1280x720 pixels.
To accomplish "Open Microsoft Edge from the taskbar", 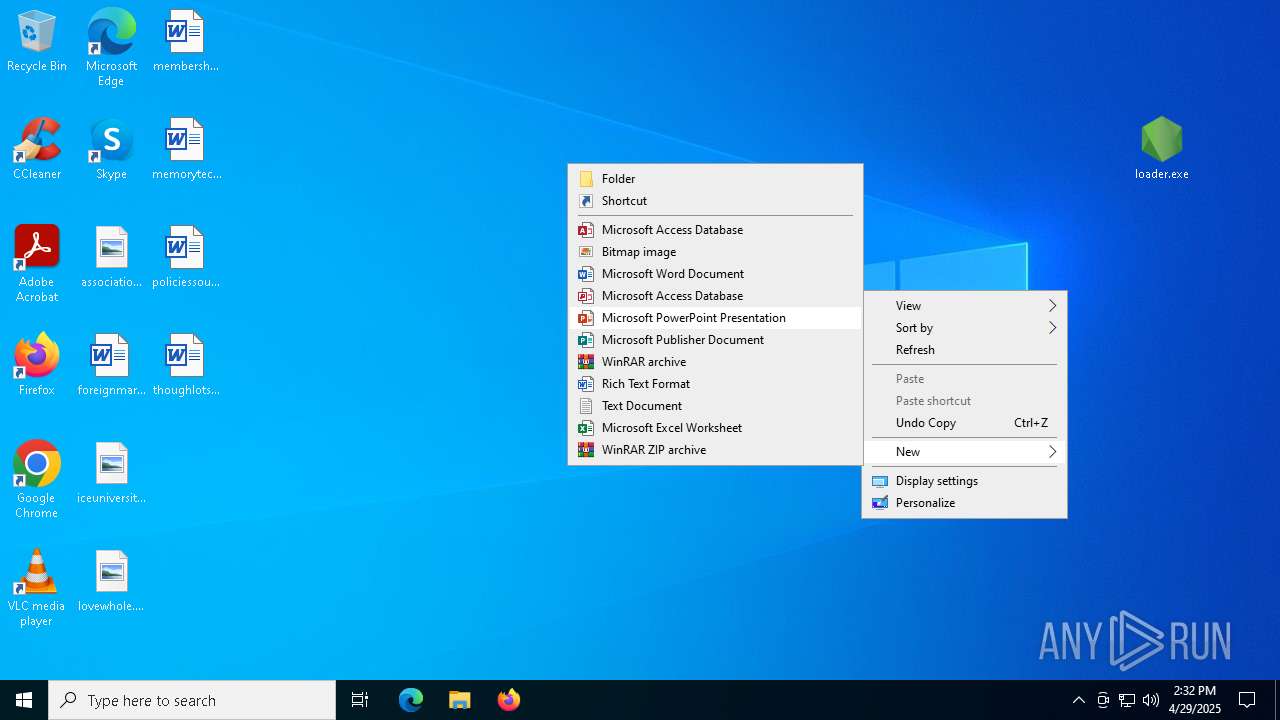I will [411, 700].
